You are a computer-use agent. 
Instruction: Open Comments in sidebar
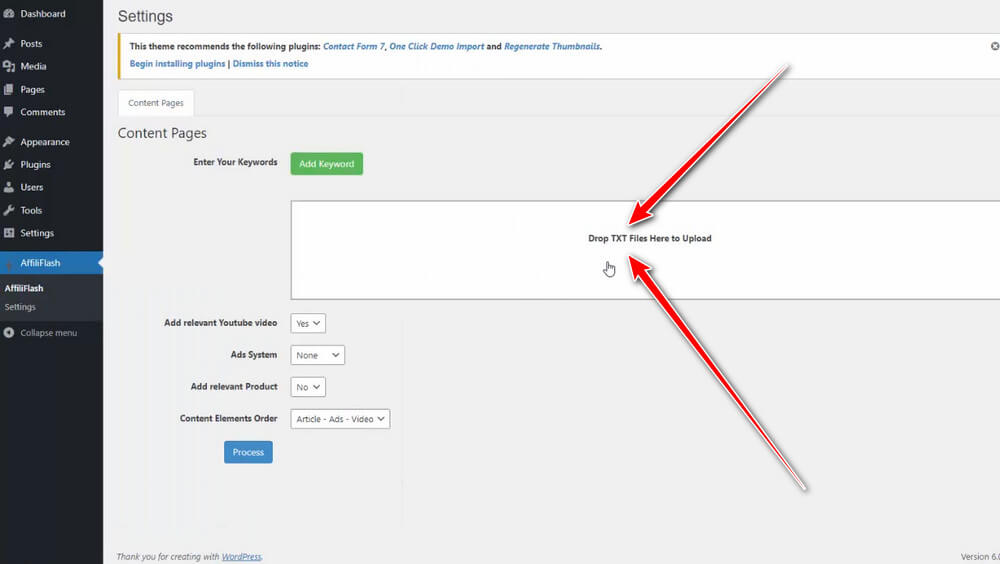point(43,112)
